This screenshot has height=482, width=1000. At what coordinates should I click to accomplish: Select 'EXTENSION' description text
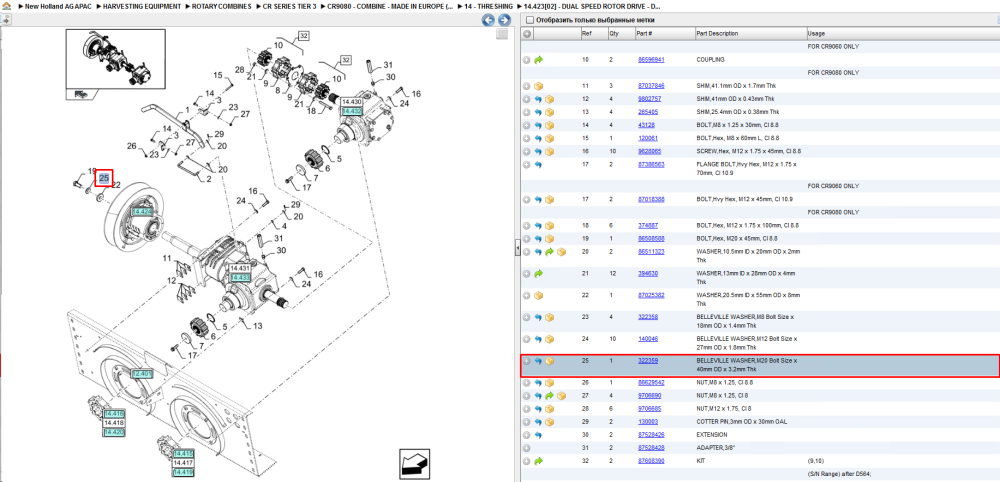point(711,435)
